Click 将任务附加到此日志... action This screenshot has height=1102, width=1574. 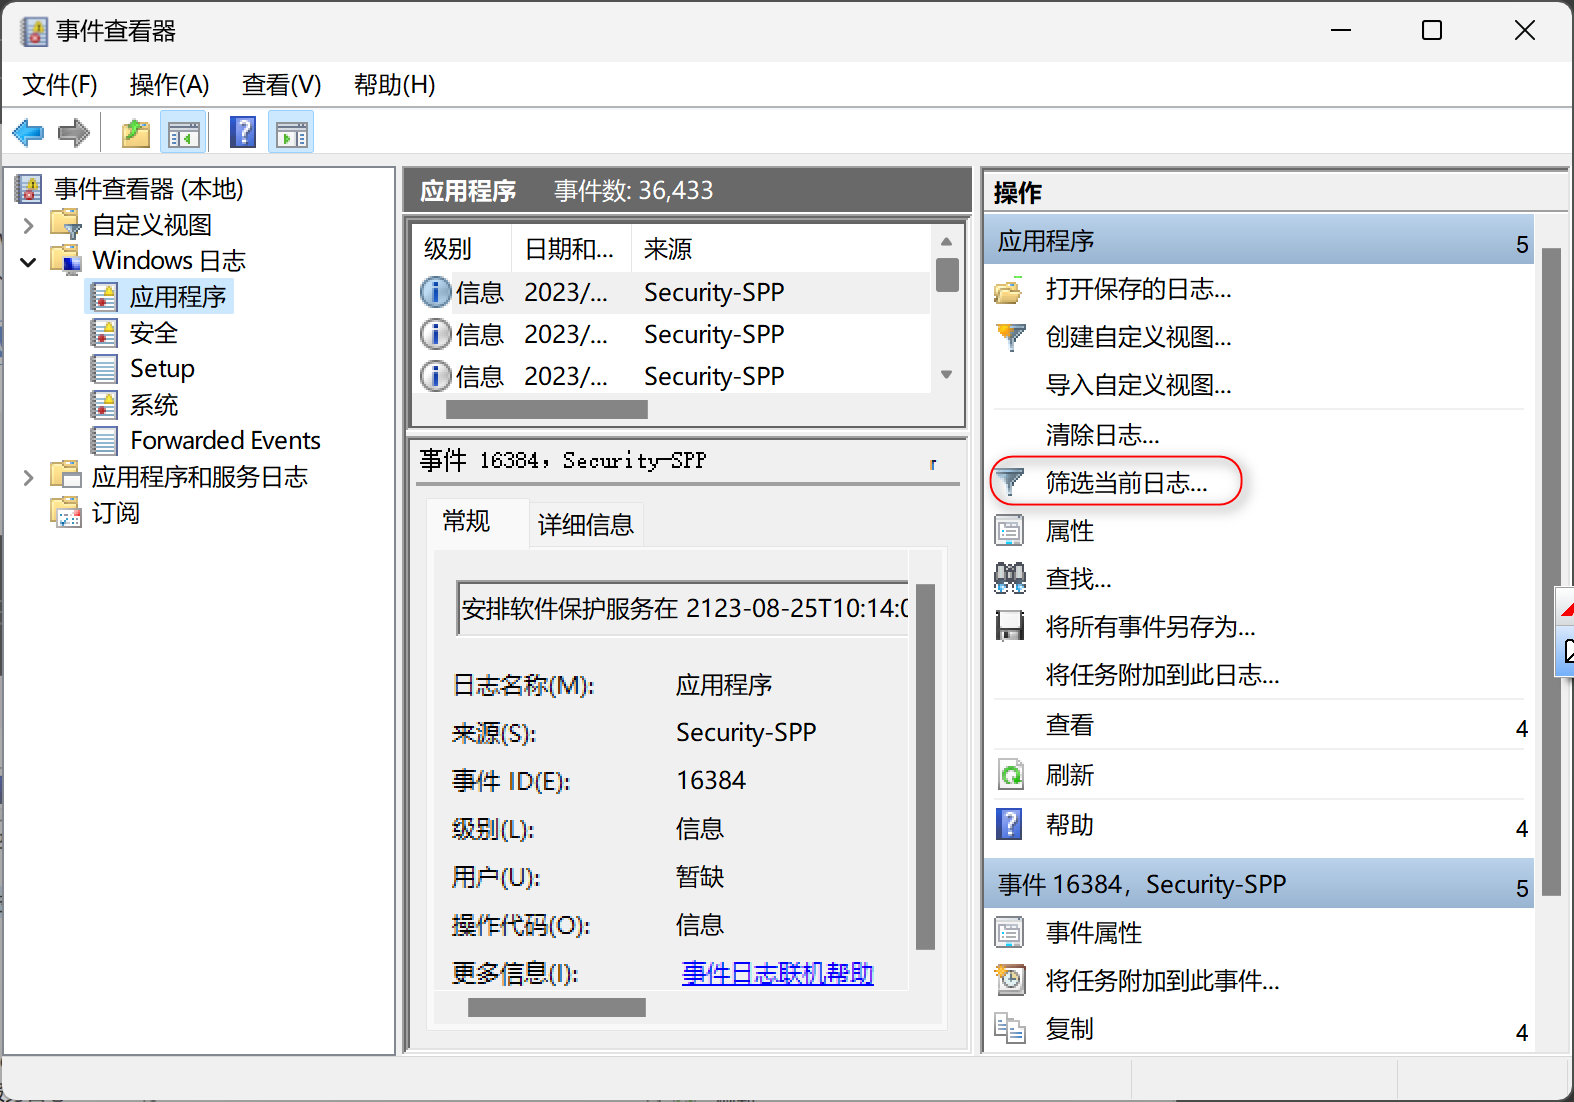(1162, 675)
